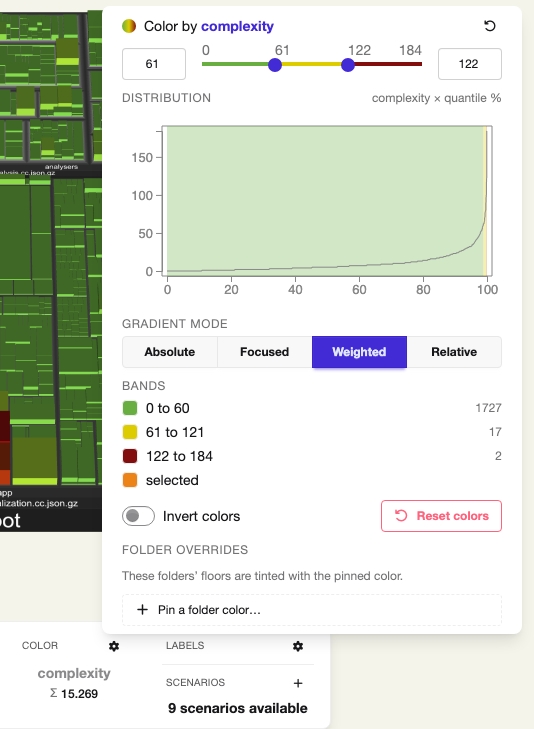Click the distribution chart area
534x729 pixels.
pyautogui.click(x=327, y=201)
